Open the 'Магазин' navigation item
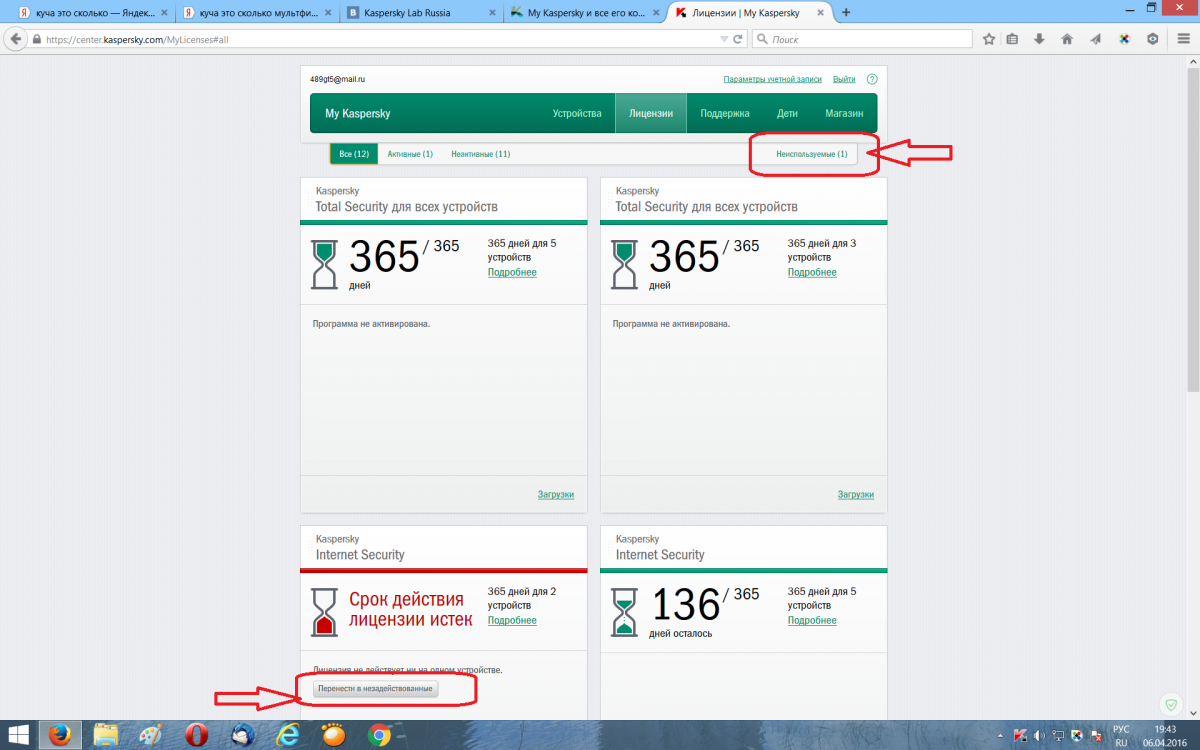 click(x=844, y=113)
